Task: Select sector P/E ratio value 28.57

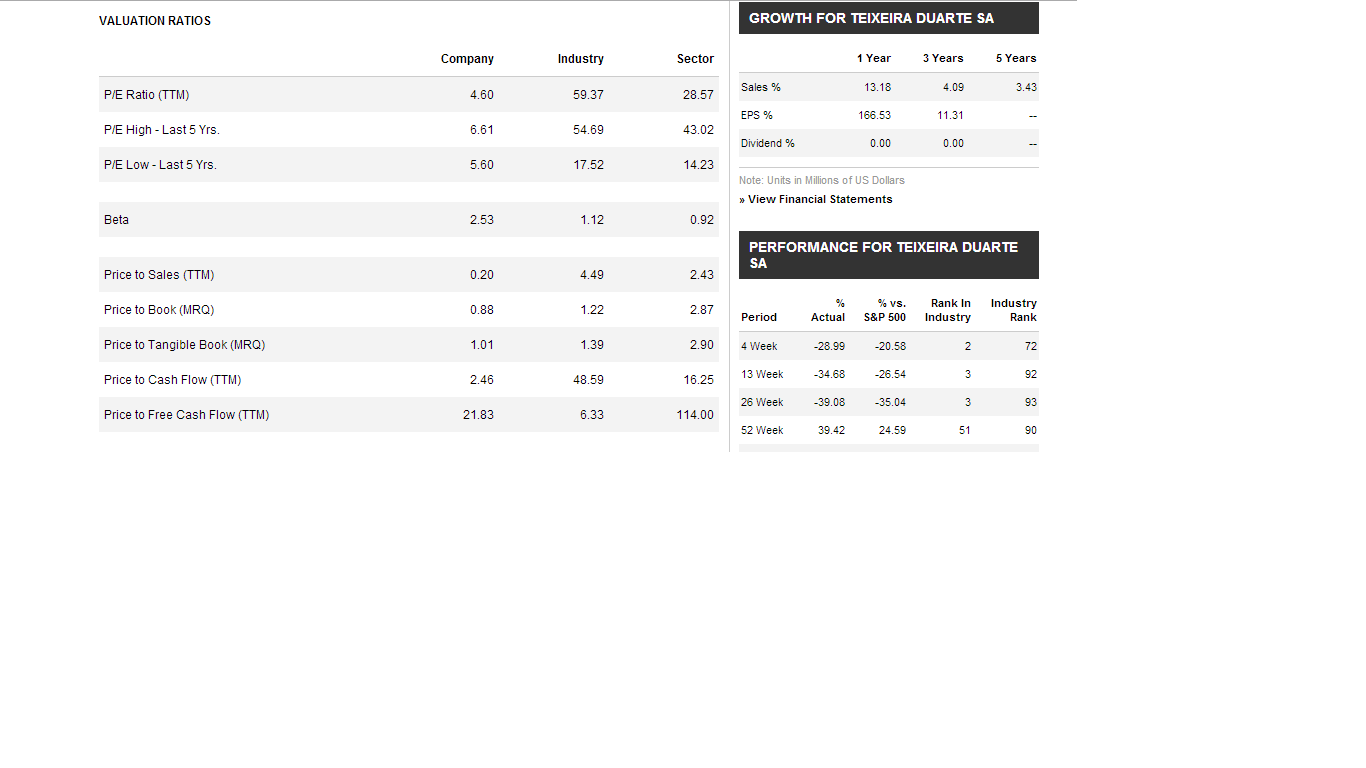Action: click(x=698, y=95)
